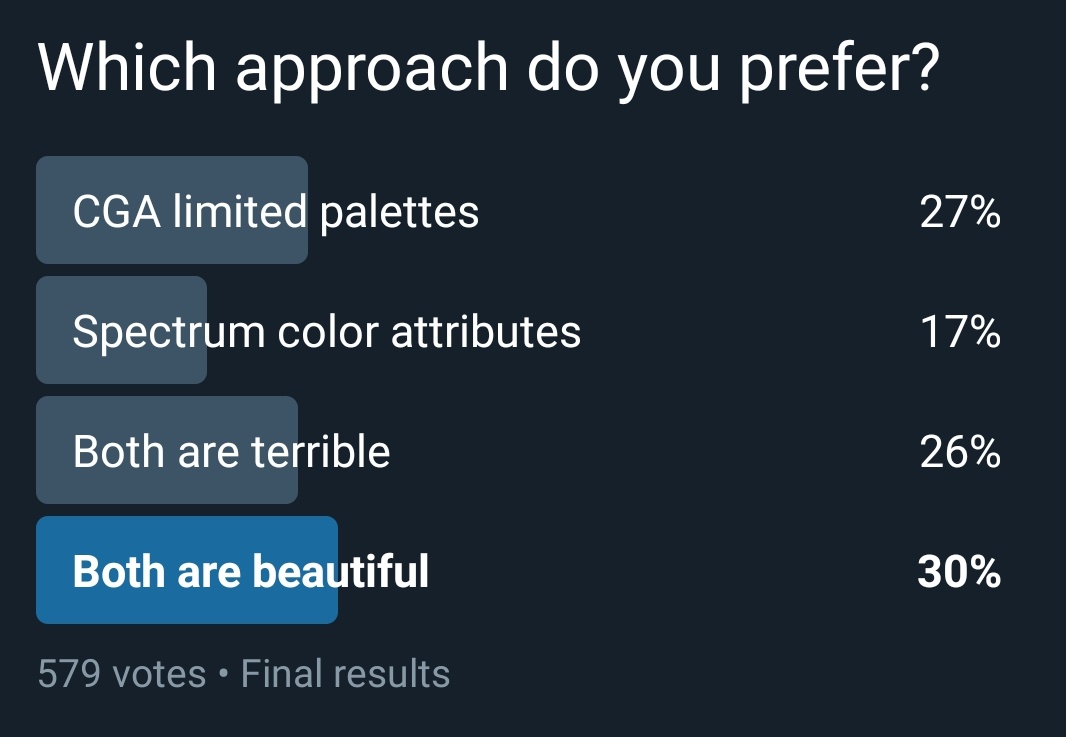Click the short bar behind Spectrum option

pos(121,330)
